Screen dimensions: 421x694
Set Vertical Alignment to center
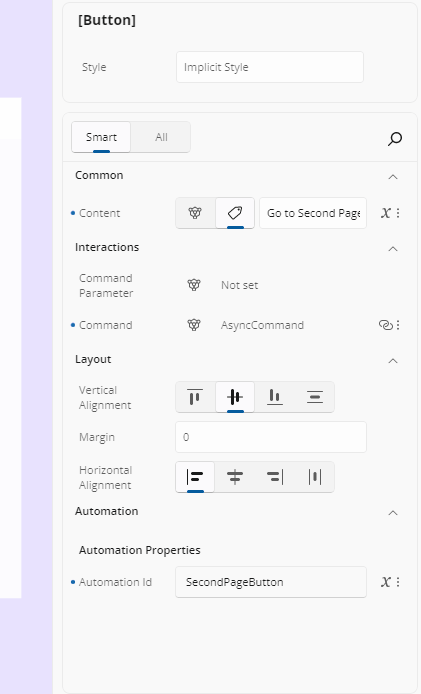tap(235, 397)
